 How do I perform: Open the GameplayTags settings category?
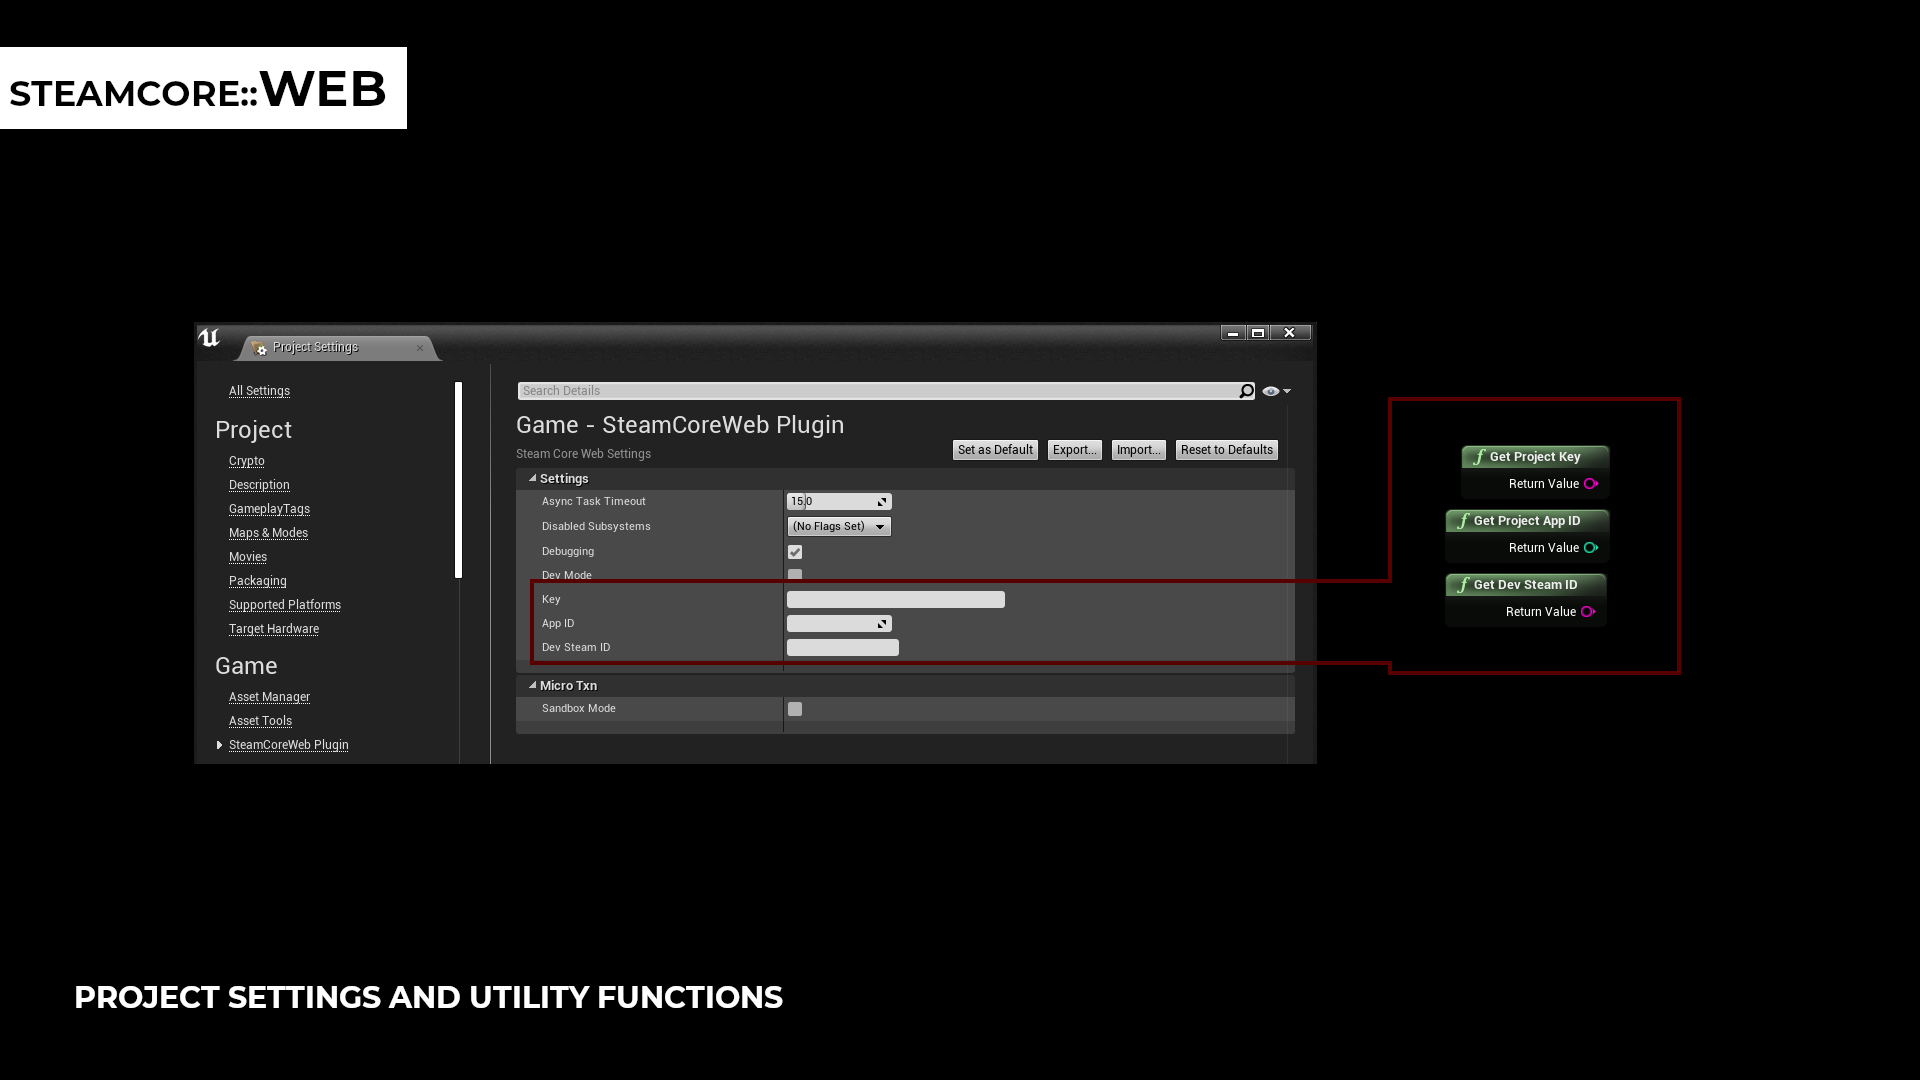(x=269, y=509)
